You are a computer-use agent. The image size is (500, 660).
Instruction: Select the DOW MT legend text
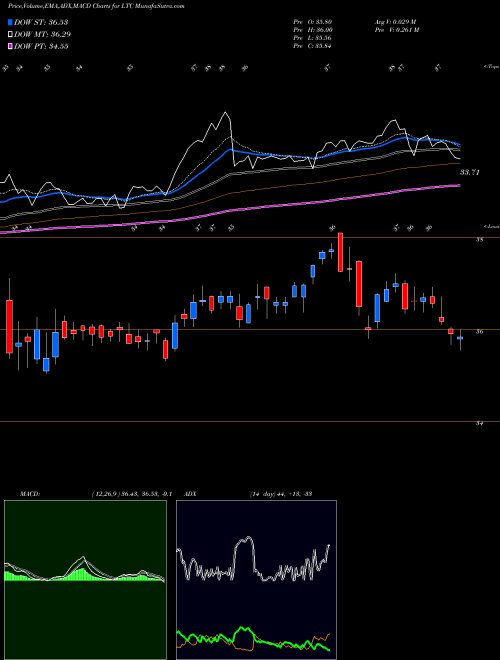(x=43, y=34)
